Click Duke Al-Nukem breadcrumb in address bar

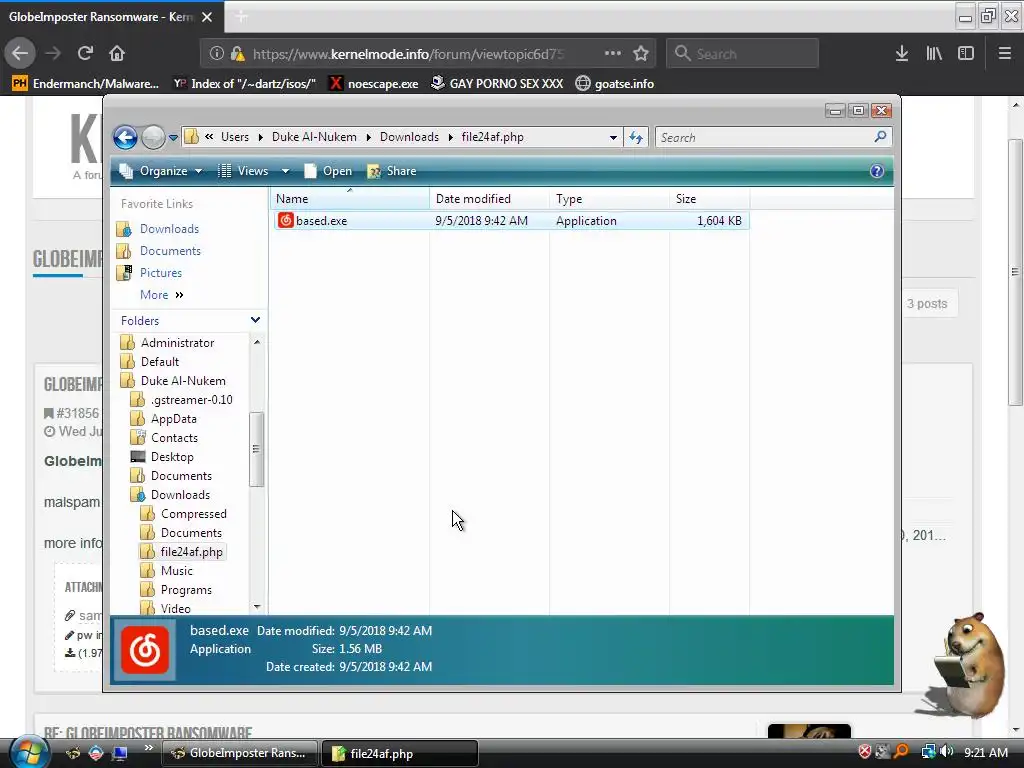314,137
